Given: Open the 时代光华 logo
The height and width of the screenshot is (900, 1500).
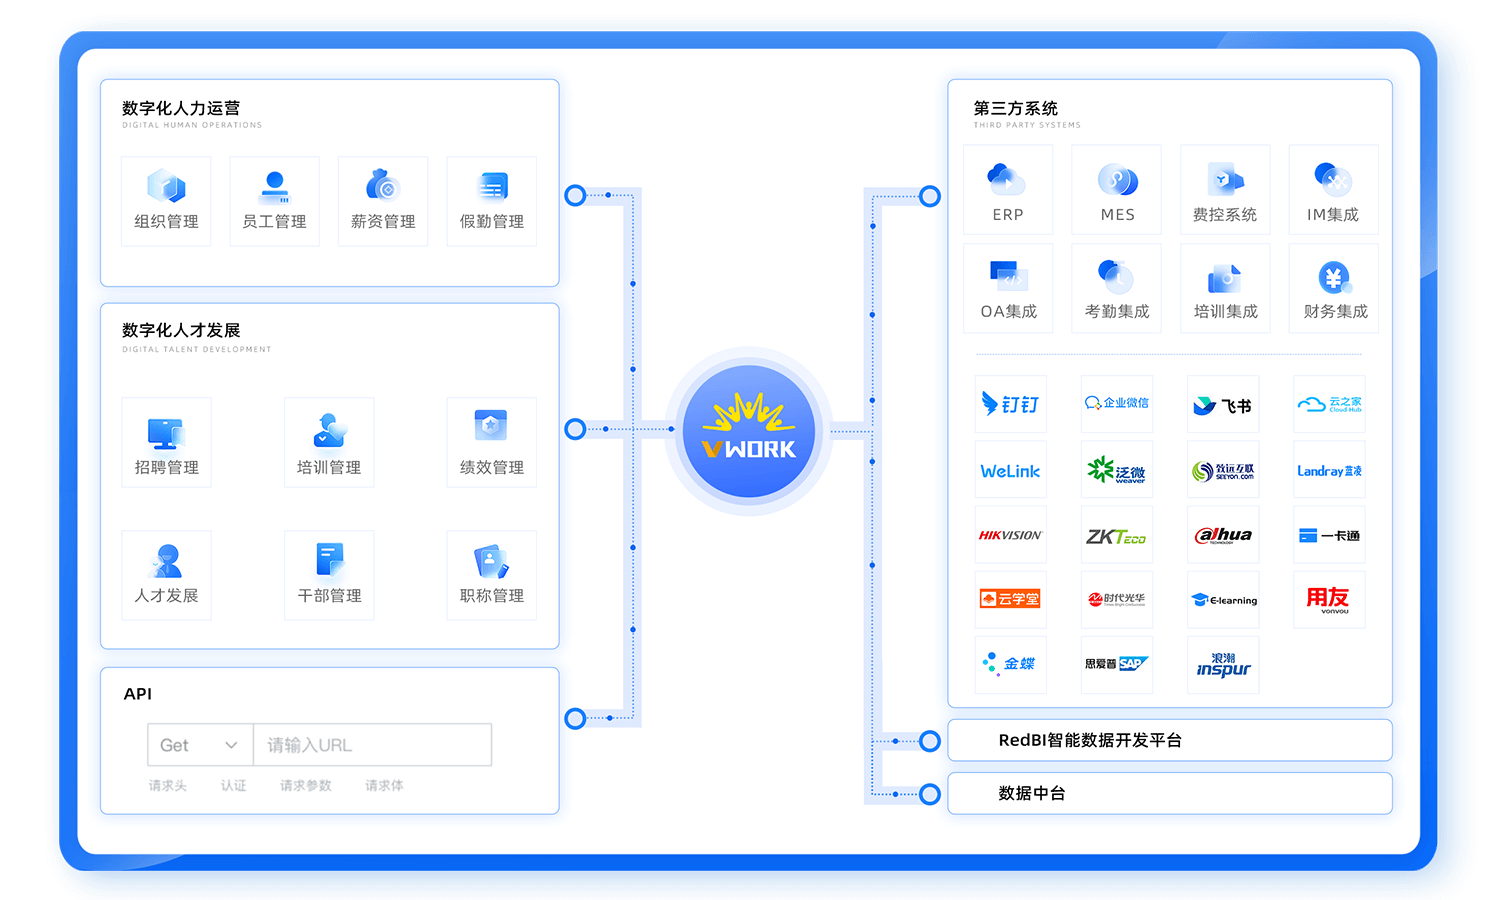Looking at the screenshot, I should pos(1117,600).
